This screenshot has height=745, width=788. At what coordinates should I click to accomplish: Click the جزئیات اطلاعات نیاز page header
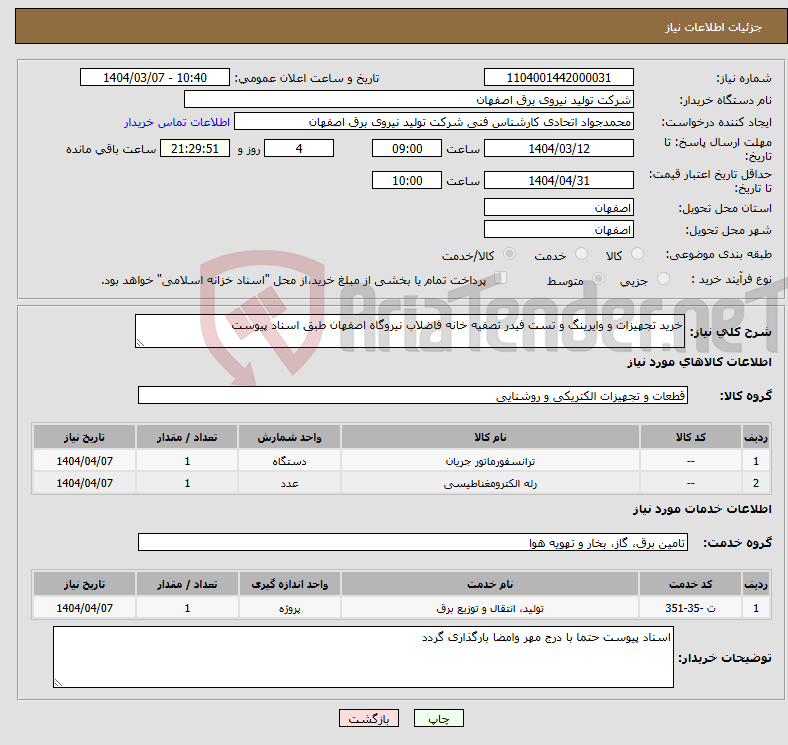click(713, 27)
